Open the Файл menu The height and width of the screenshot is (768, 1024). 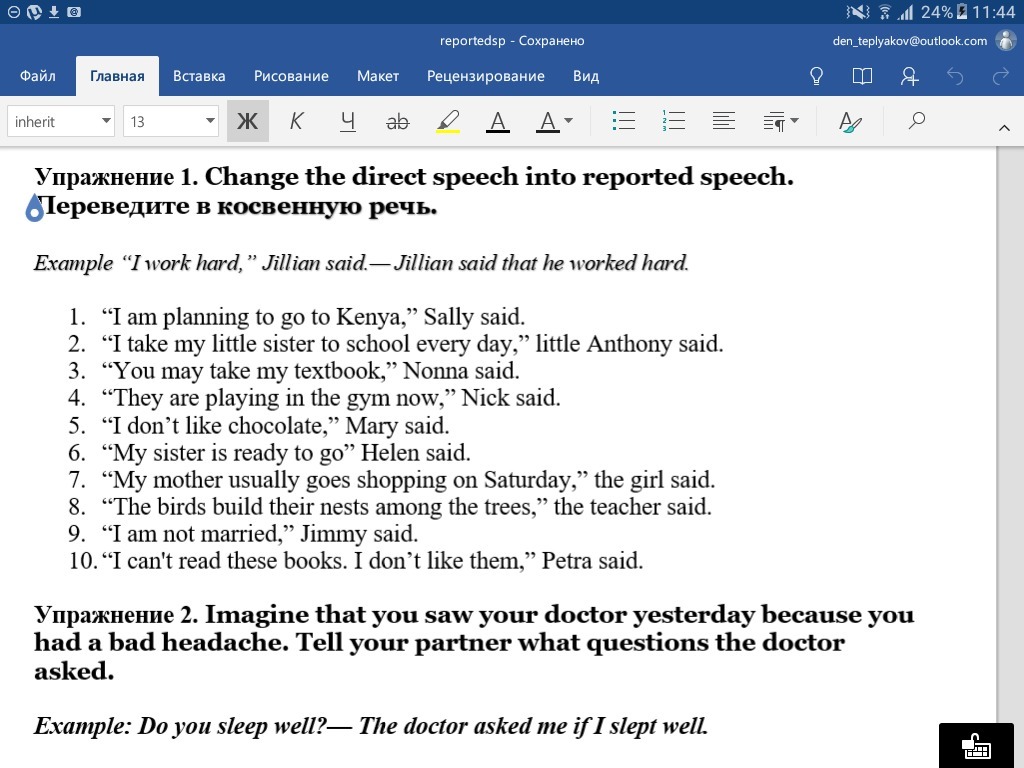coord(38,76)
